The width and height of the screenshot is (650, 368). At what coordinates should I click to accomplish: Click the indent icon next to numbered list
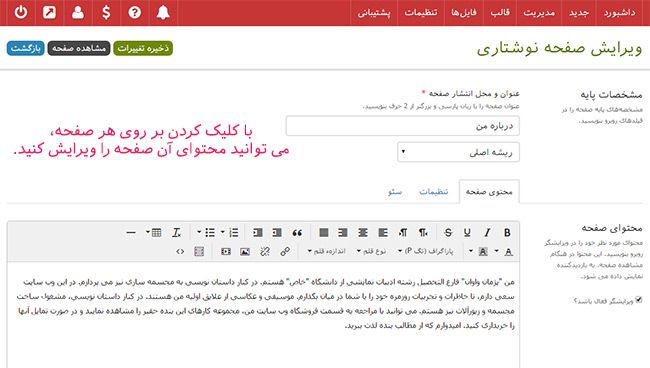tap(257, 233)
